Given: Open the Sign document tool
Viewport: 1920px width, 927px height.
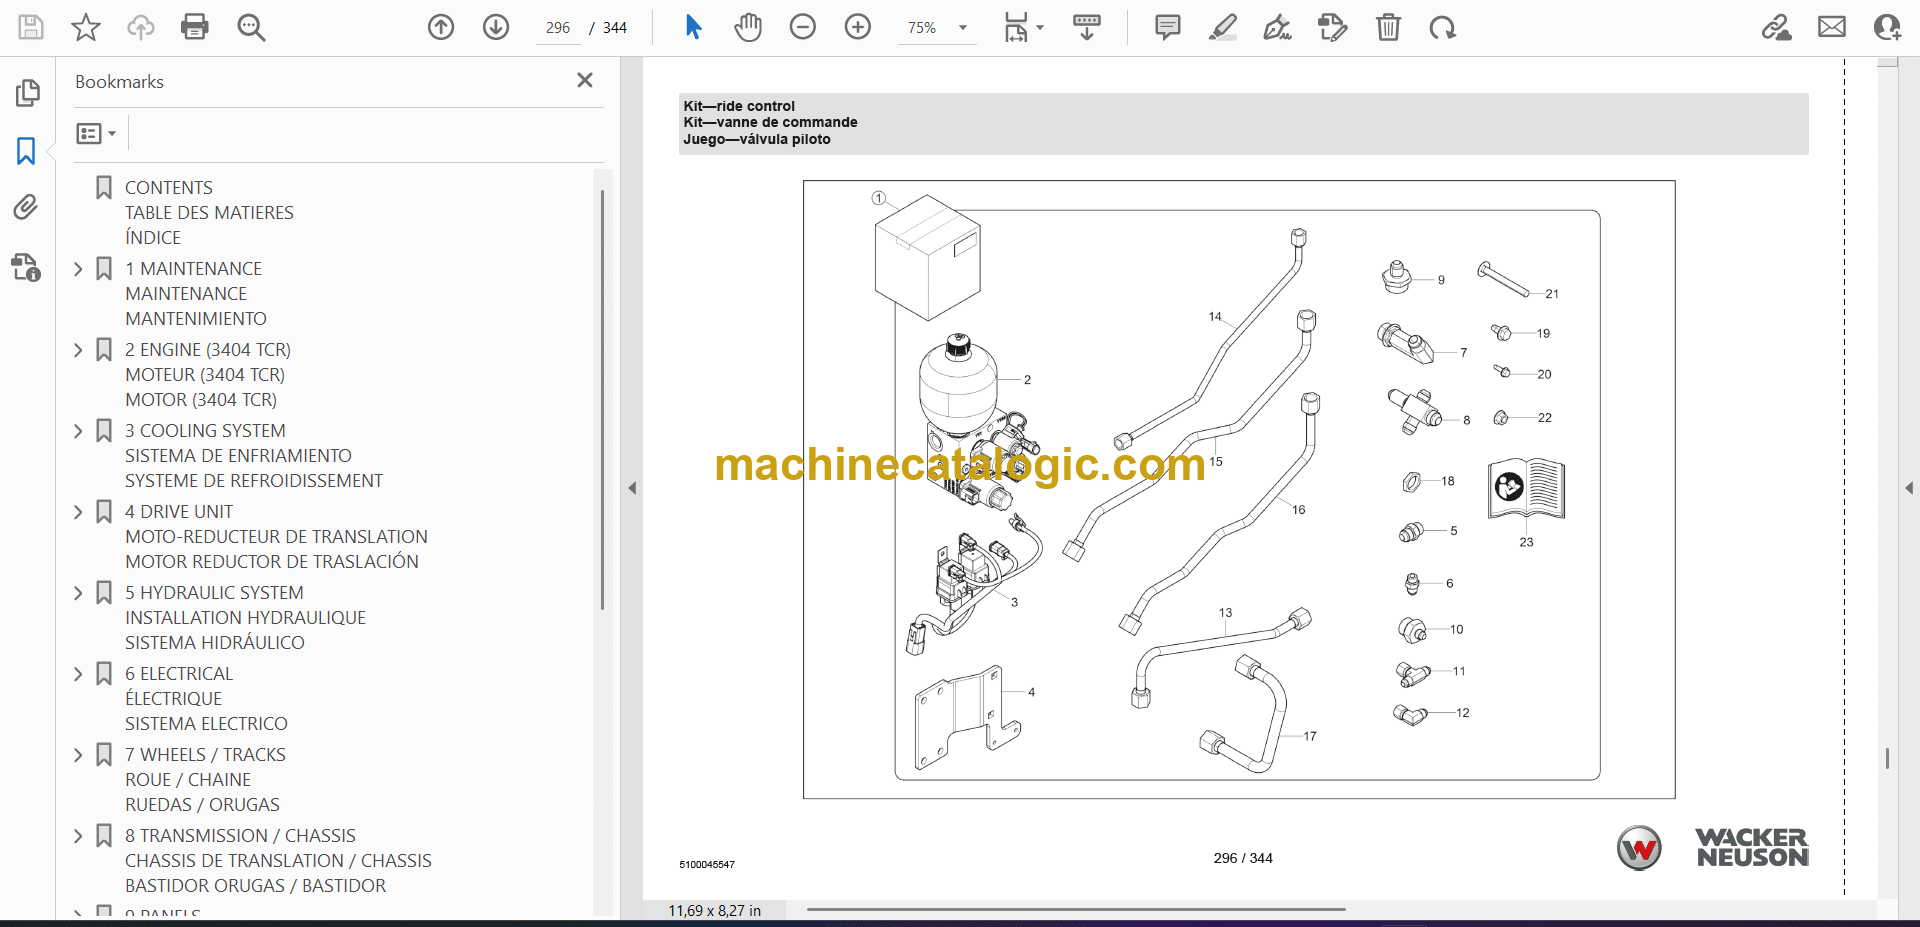Looking at the screenshot, I should point(1277,27).
